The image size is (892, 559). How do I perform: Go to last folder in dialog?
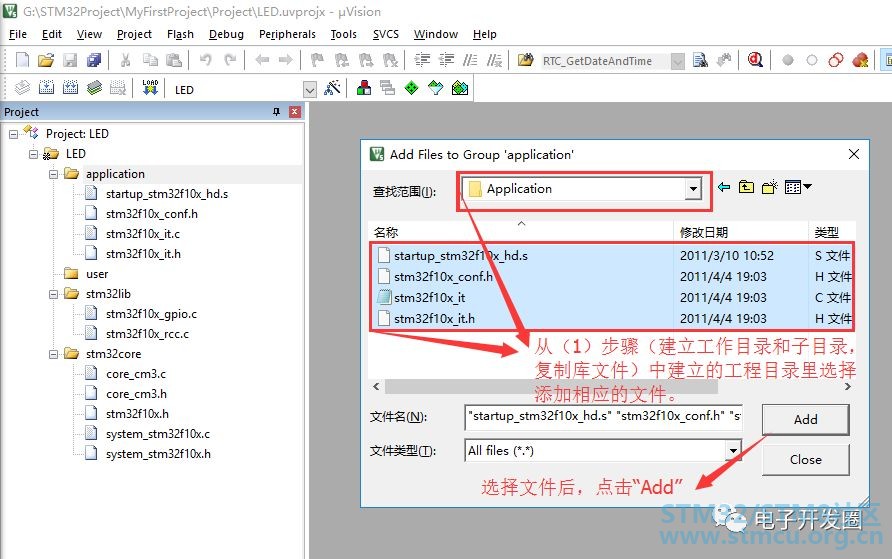(724, 187)
